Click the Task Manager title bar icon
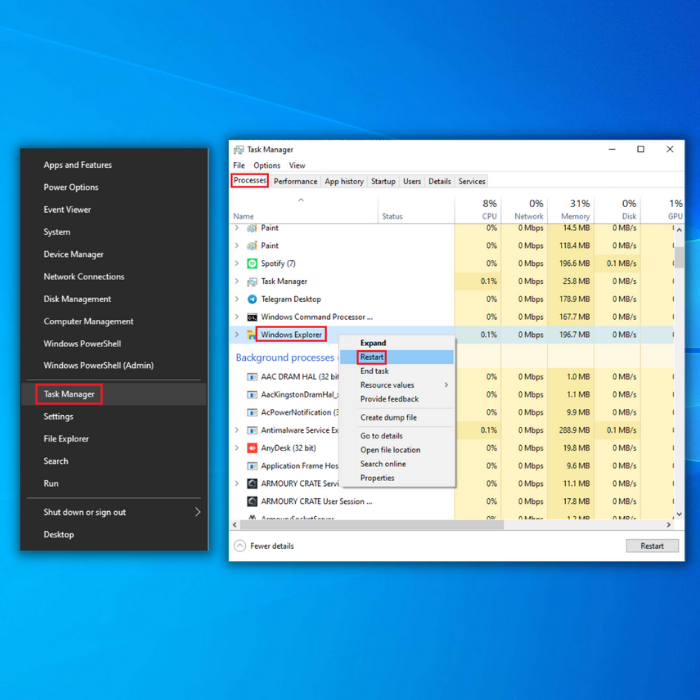 [x=239, y=150]
